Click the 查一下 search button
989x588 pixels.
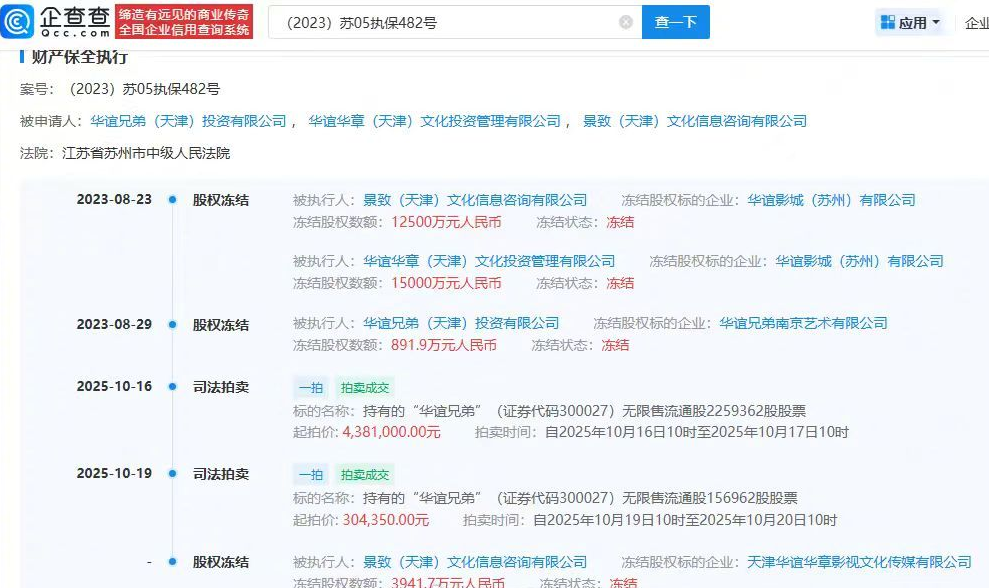676,22
